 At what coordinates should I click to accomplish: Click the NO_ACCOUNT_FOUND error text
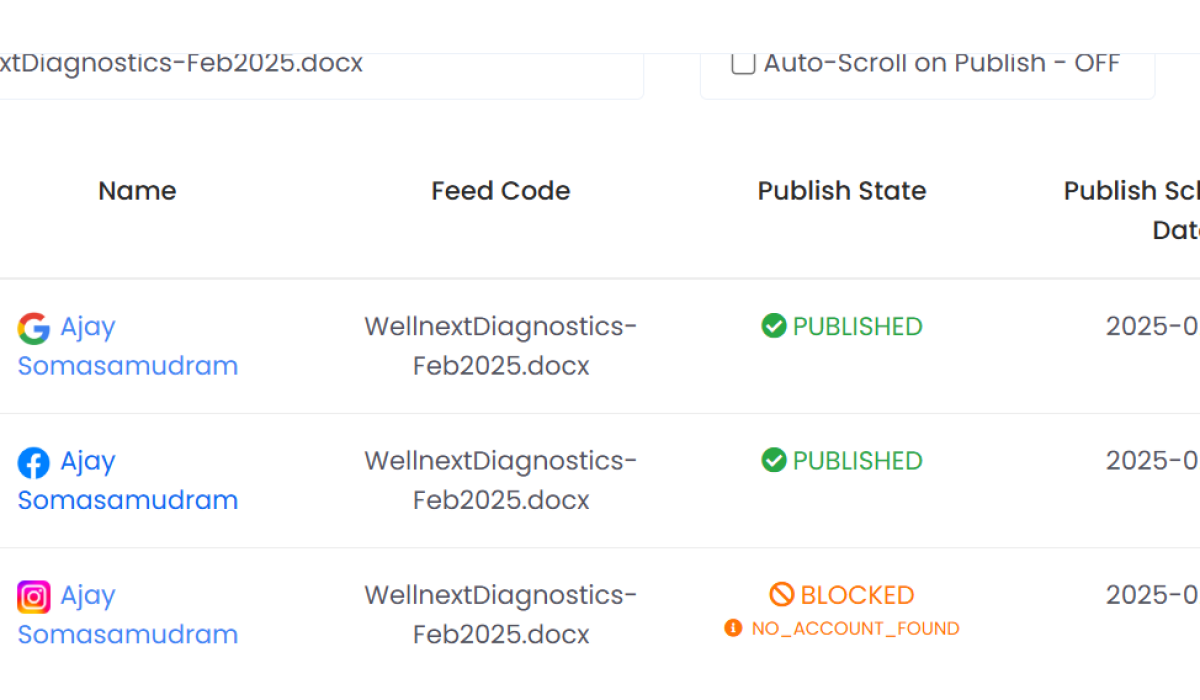click(855, 628)
